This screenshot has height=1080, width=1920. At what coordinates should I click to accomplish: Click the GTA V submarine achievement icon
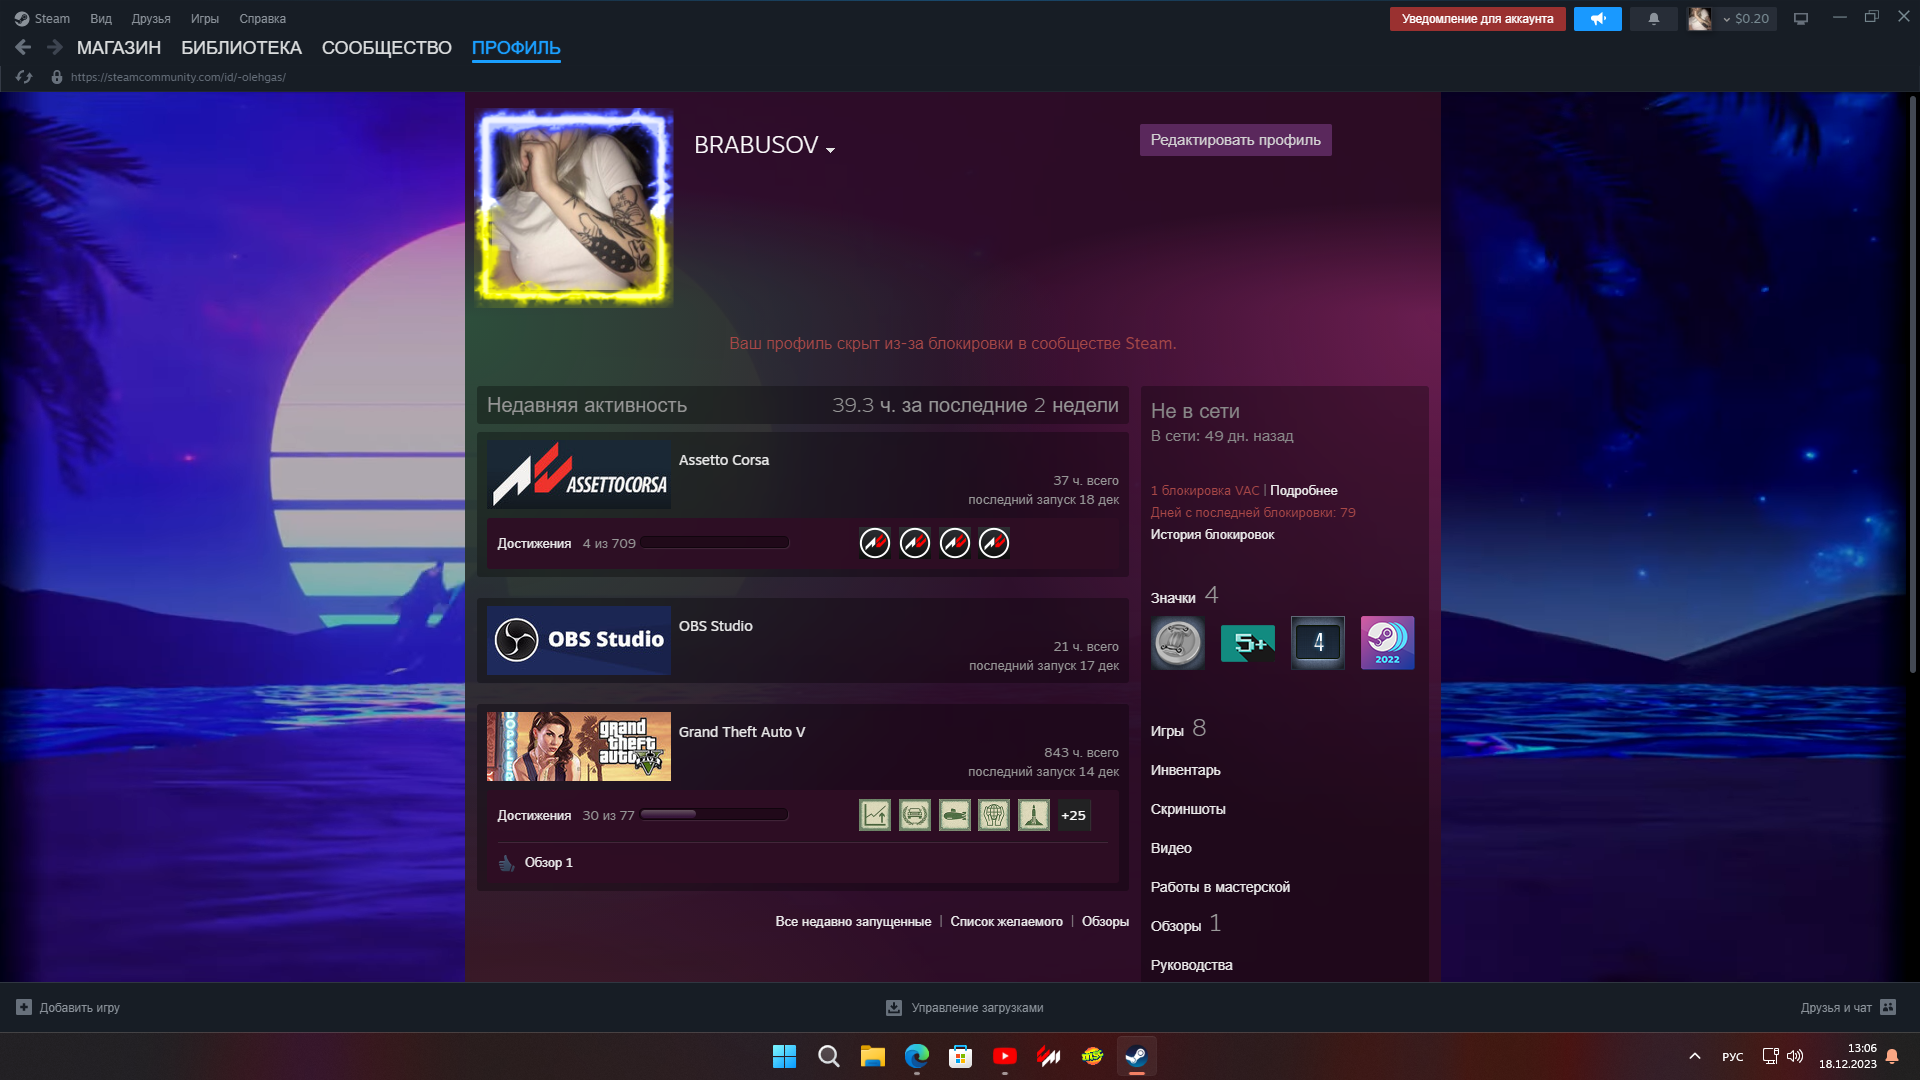(x=955, y=815)
